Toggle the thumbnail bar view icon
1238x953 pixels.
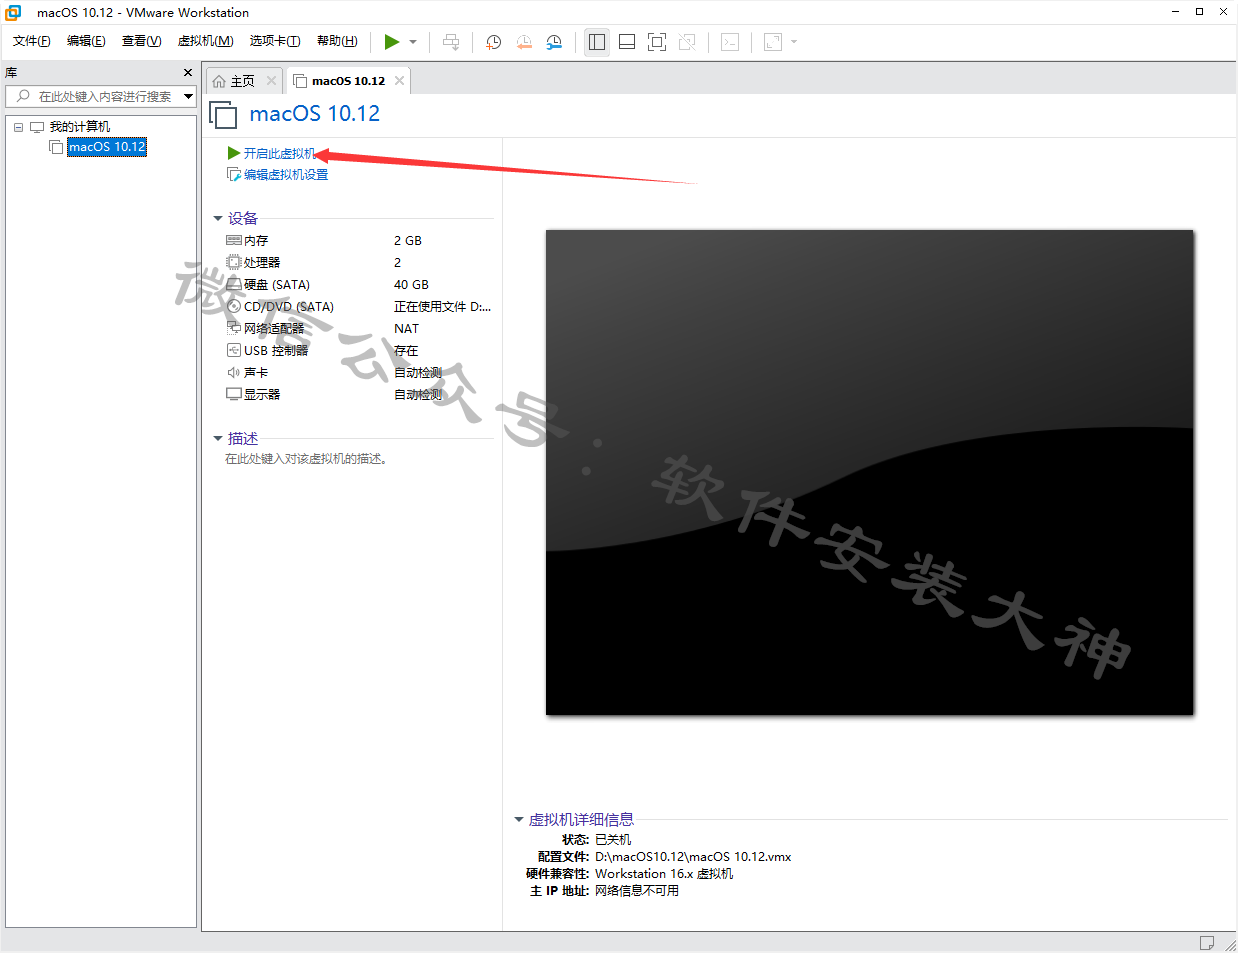pyautogui.click(x=627, y=42)
